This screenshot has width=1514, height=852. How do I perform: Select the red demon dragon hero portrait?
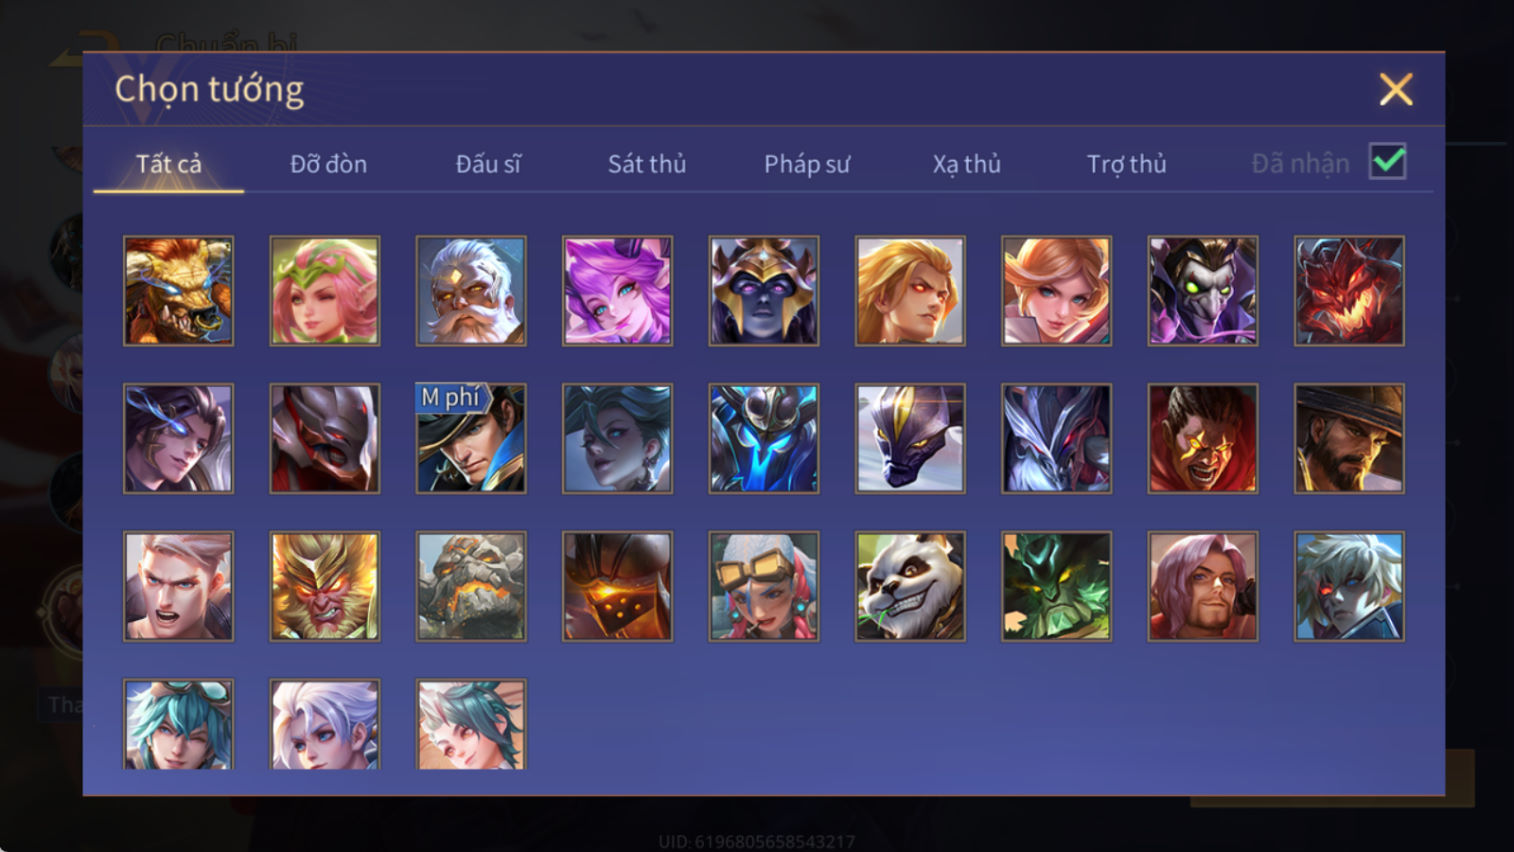click(1349, 291)
